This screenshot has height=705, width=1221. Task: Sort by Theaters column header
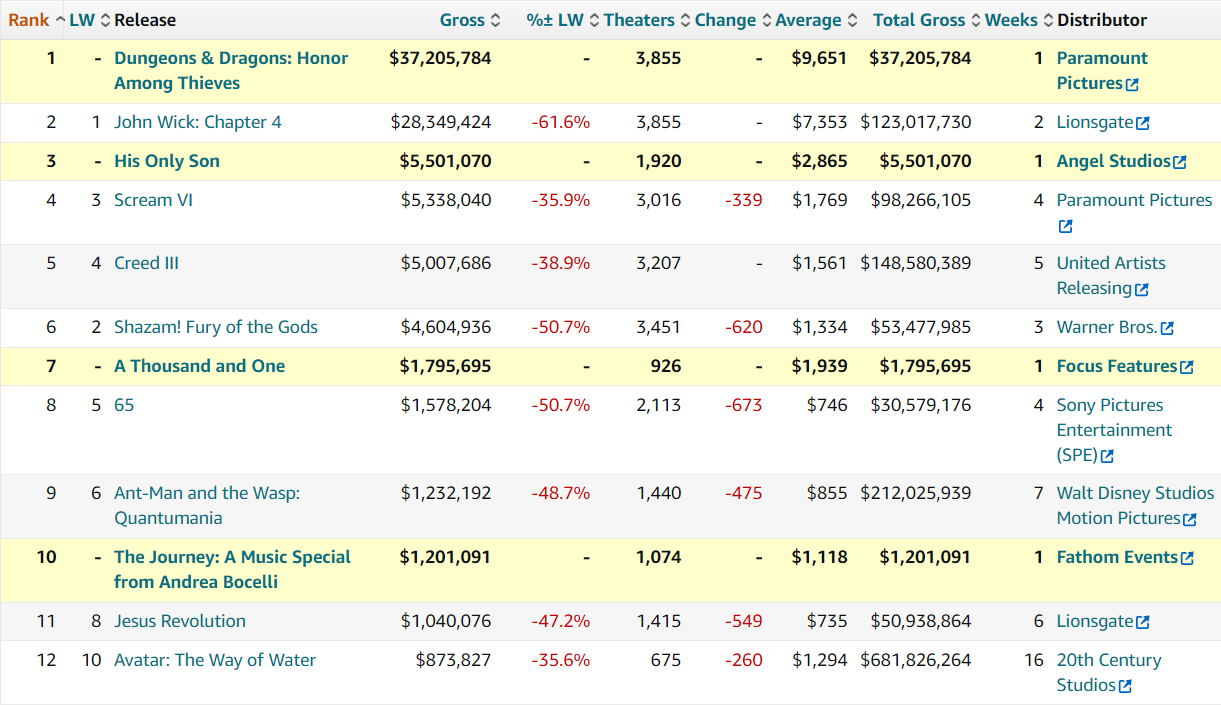[x=646, y=20]
